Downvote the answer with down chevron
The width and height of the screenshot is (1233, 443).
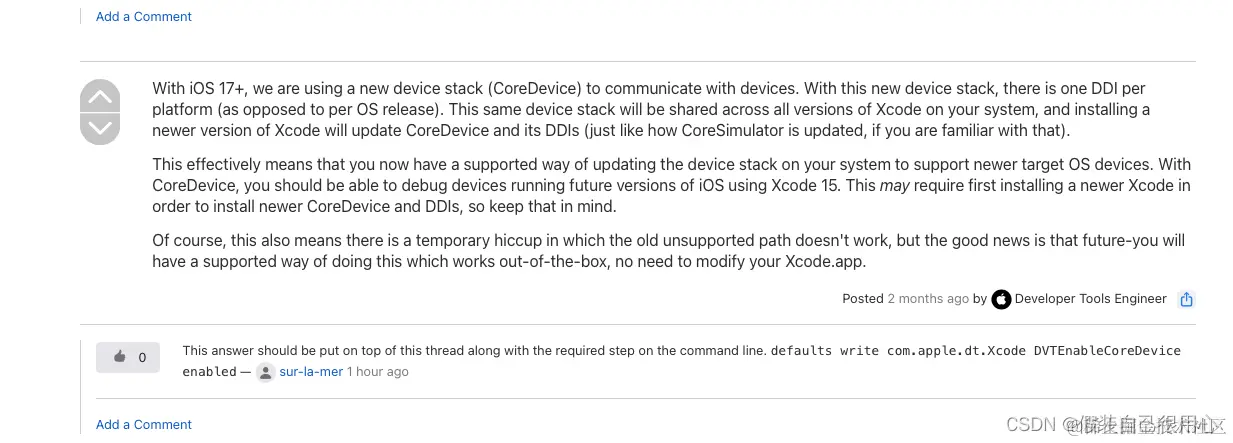(100, 129)
